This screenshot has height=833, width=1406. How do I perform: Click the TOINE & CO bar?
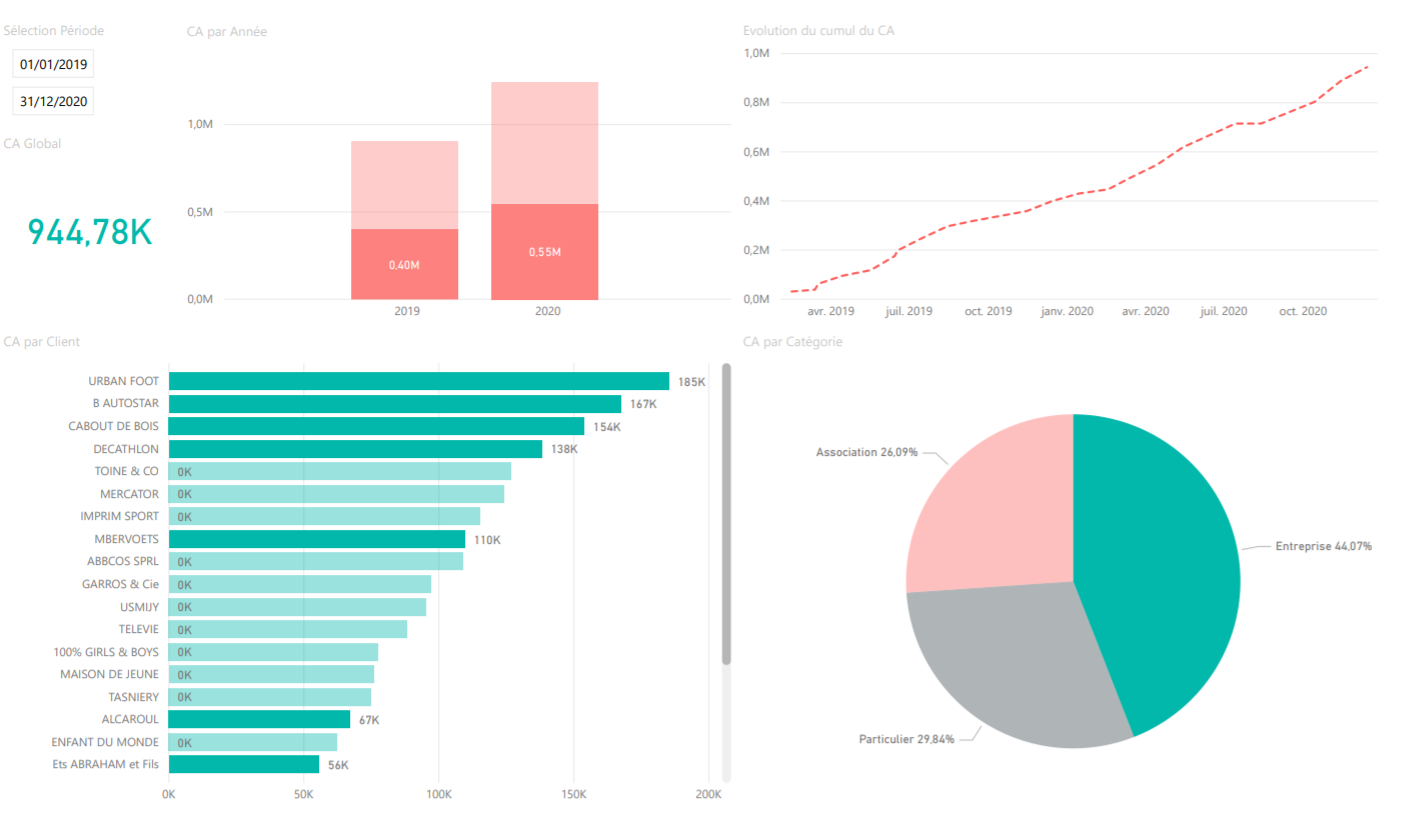coord(340,471)
